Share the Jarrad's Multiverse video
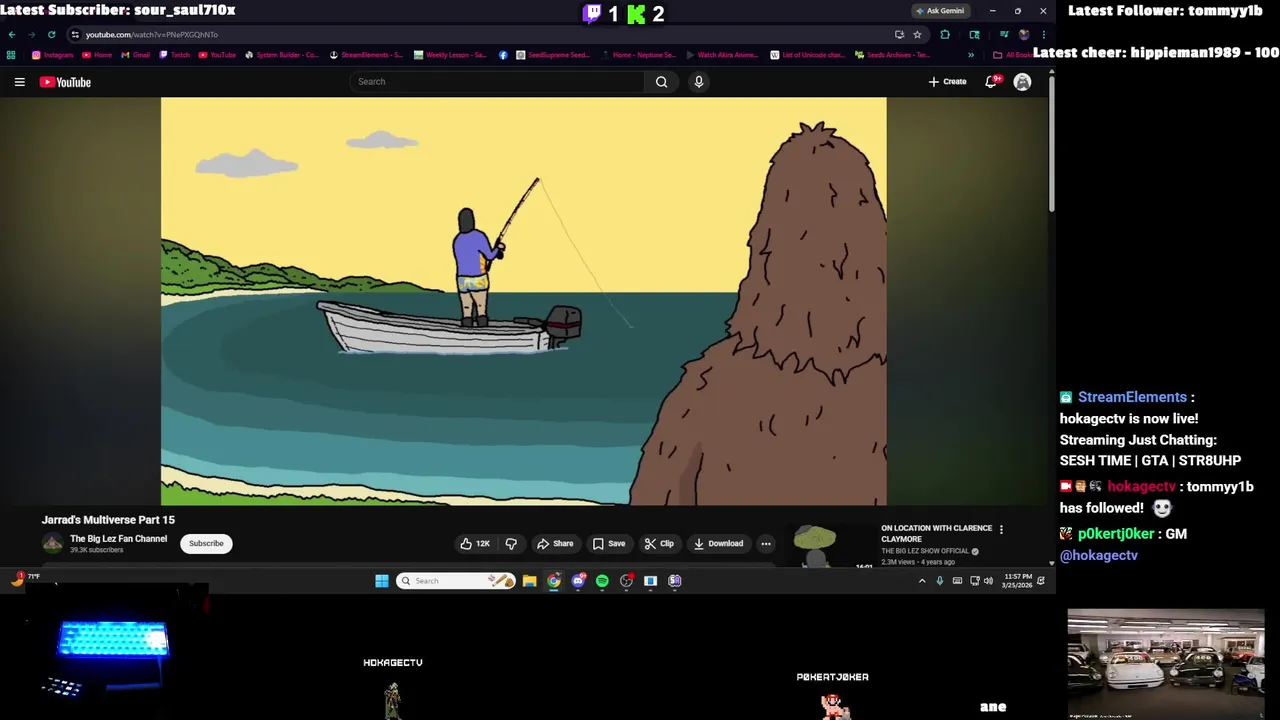Image resolution: width=1280 pixels, height=720 pixels. click(555, 544)
